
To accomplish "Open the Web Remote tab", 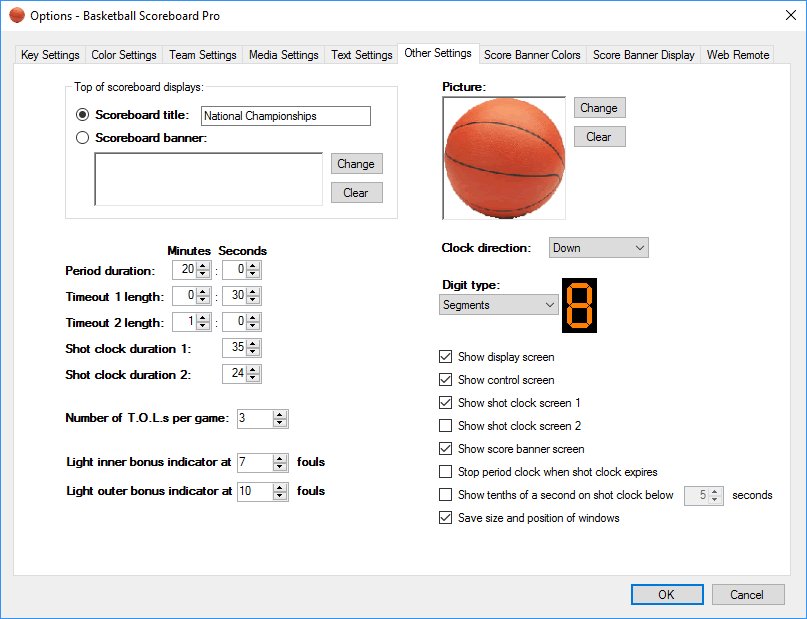I will 737,55.
